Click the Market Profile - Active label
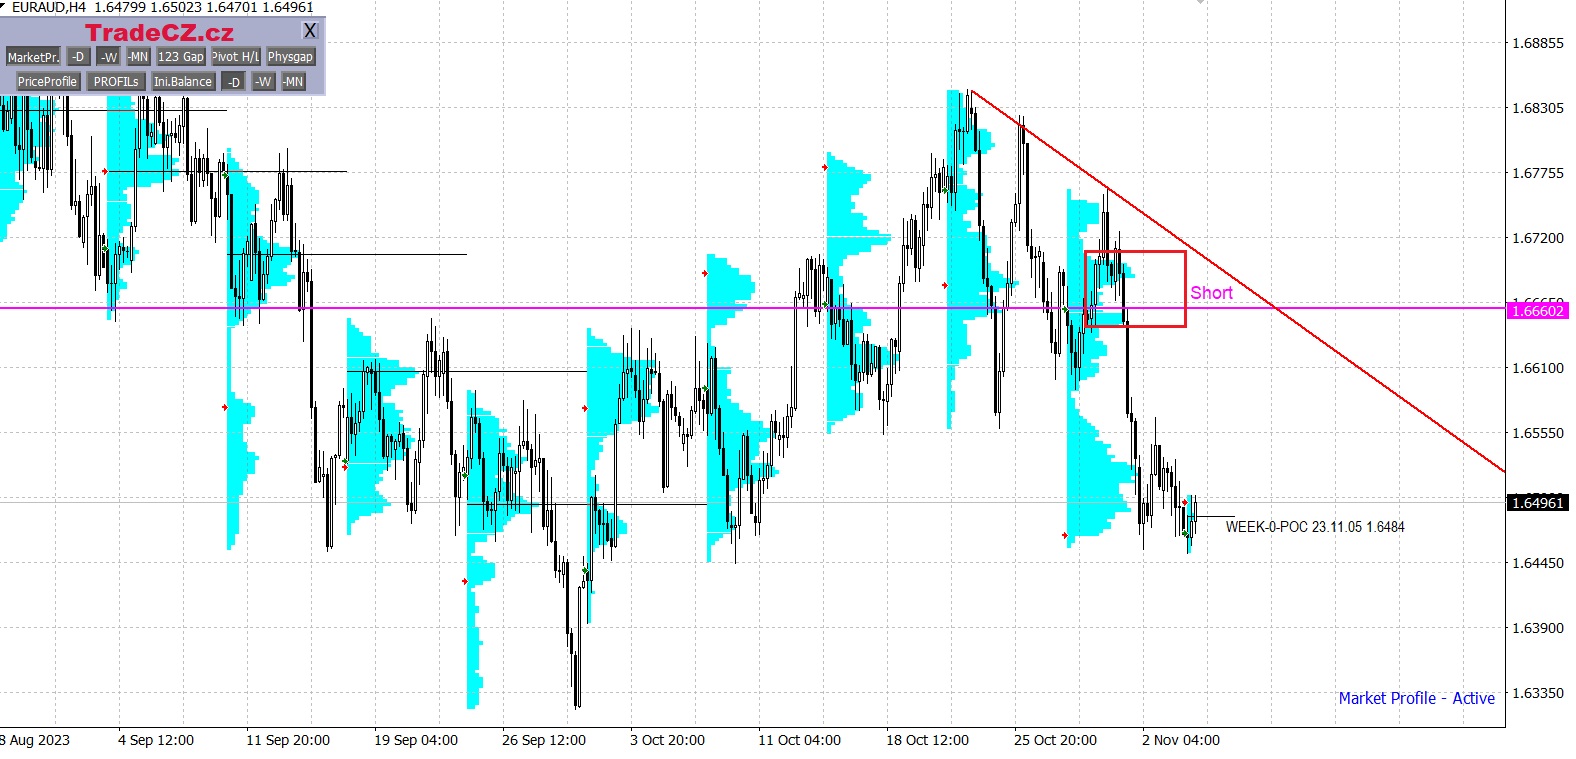Image resolution: width=1576 pixels, height=759 pixels. coord(1416,698)
